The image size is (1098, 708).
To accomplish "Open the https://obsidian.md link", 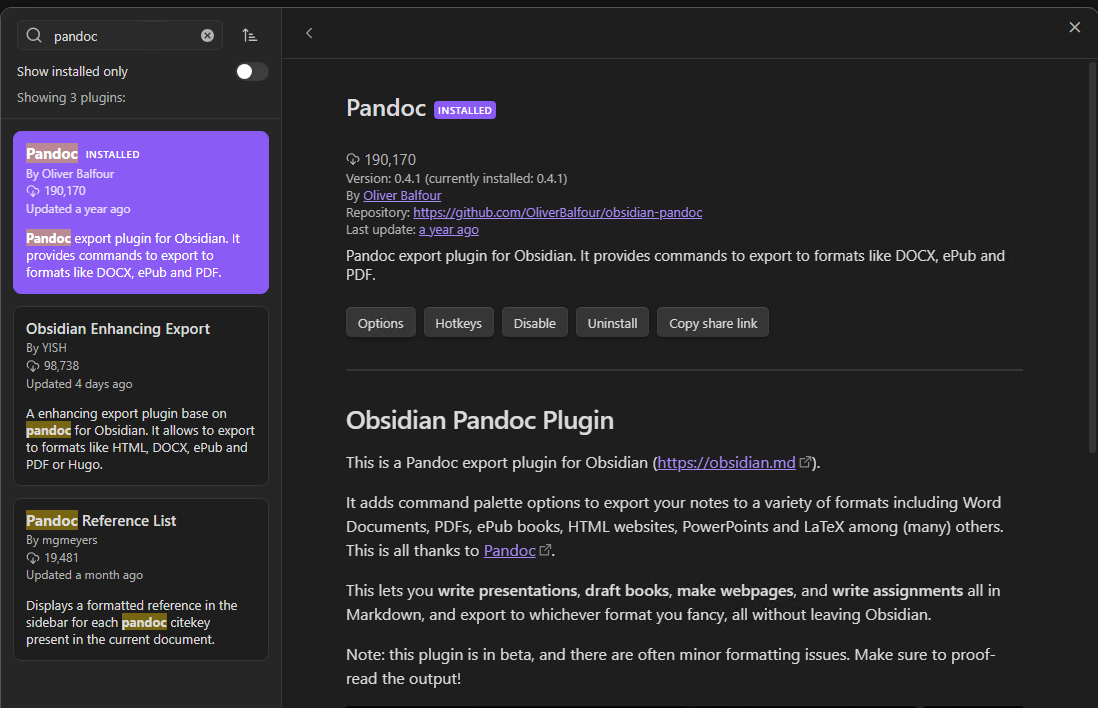I will tap(726, 462).
